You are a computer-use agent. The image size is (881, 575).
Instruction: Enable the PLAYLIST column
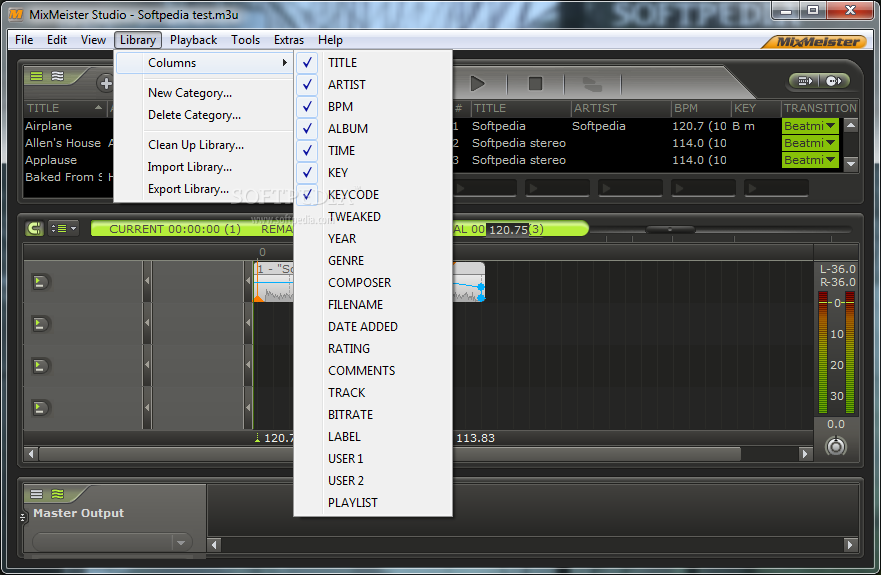coord(373,502)
